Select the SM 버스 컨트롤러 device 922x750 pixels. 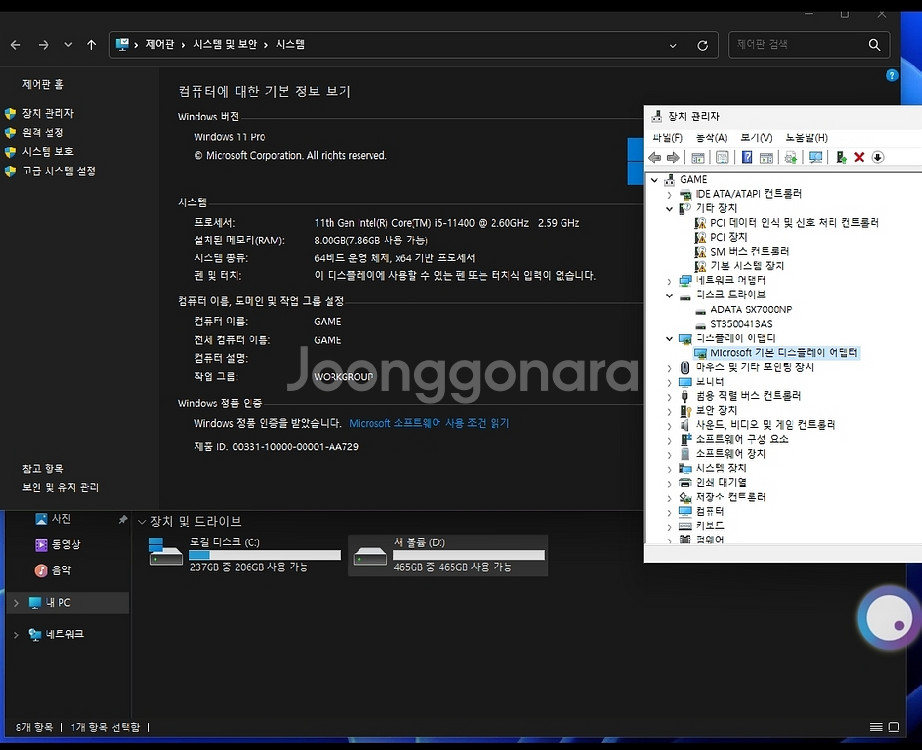[749, 252]
